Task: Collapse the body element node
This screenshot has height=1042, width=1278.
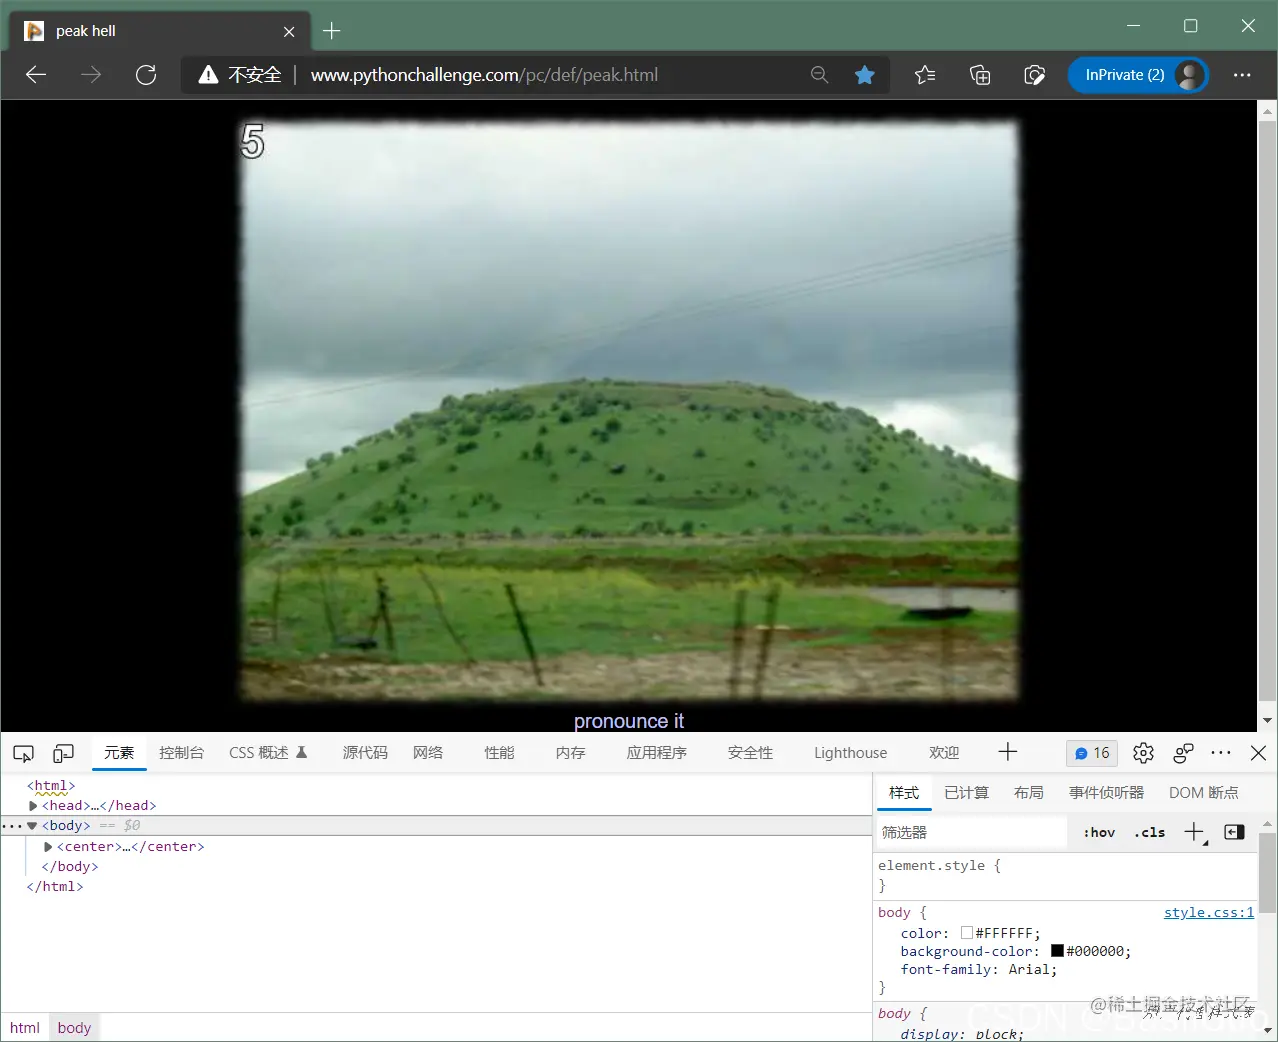Action: (x=32, y=826)
